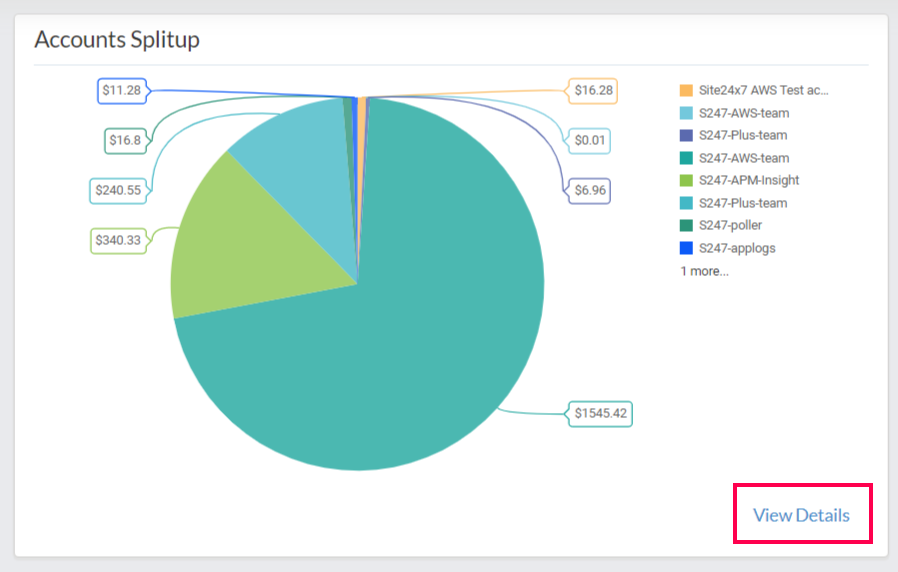Toggle the S247-applogs legend entry
This screenshot has height=572, width=898.
(737, 248)
